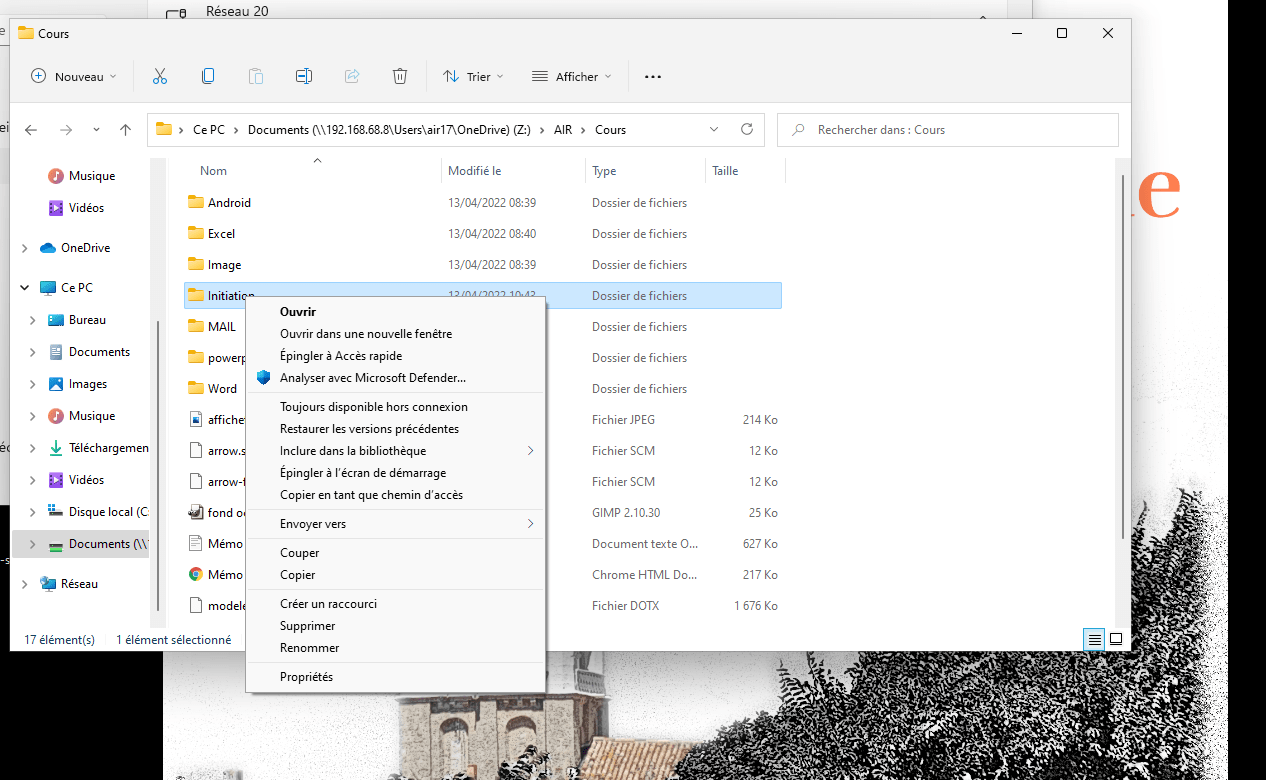Image resolution: width=1266 pixels, height=780 pixels.
Task: Open the address bar history dropdown
Action: click(714, 129)
